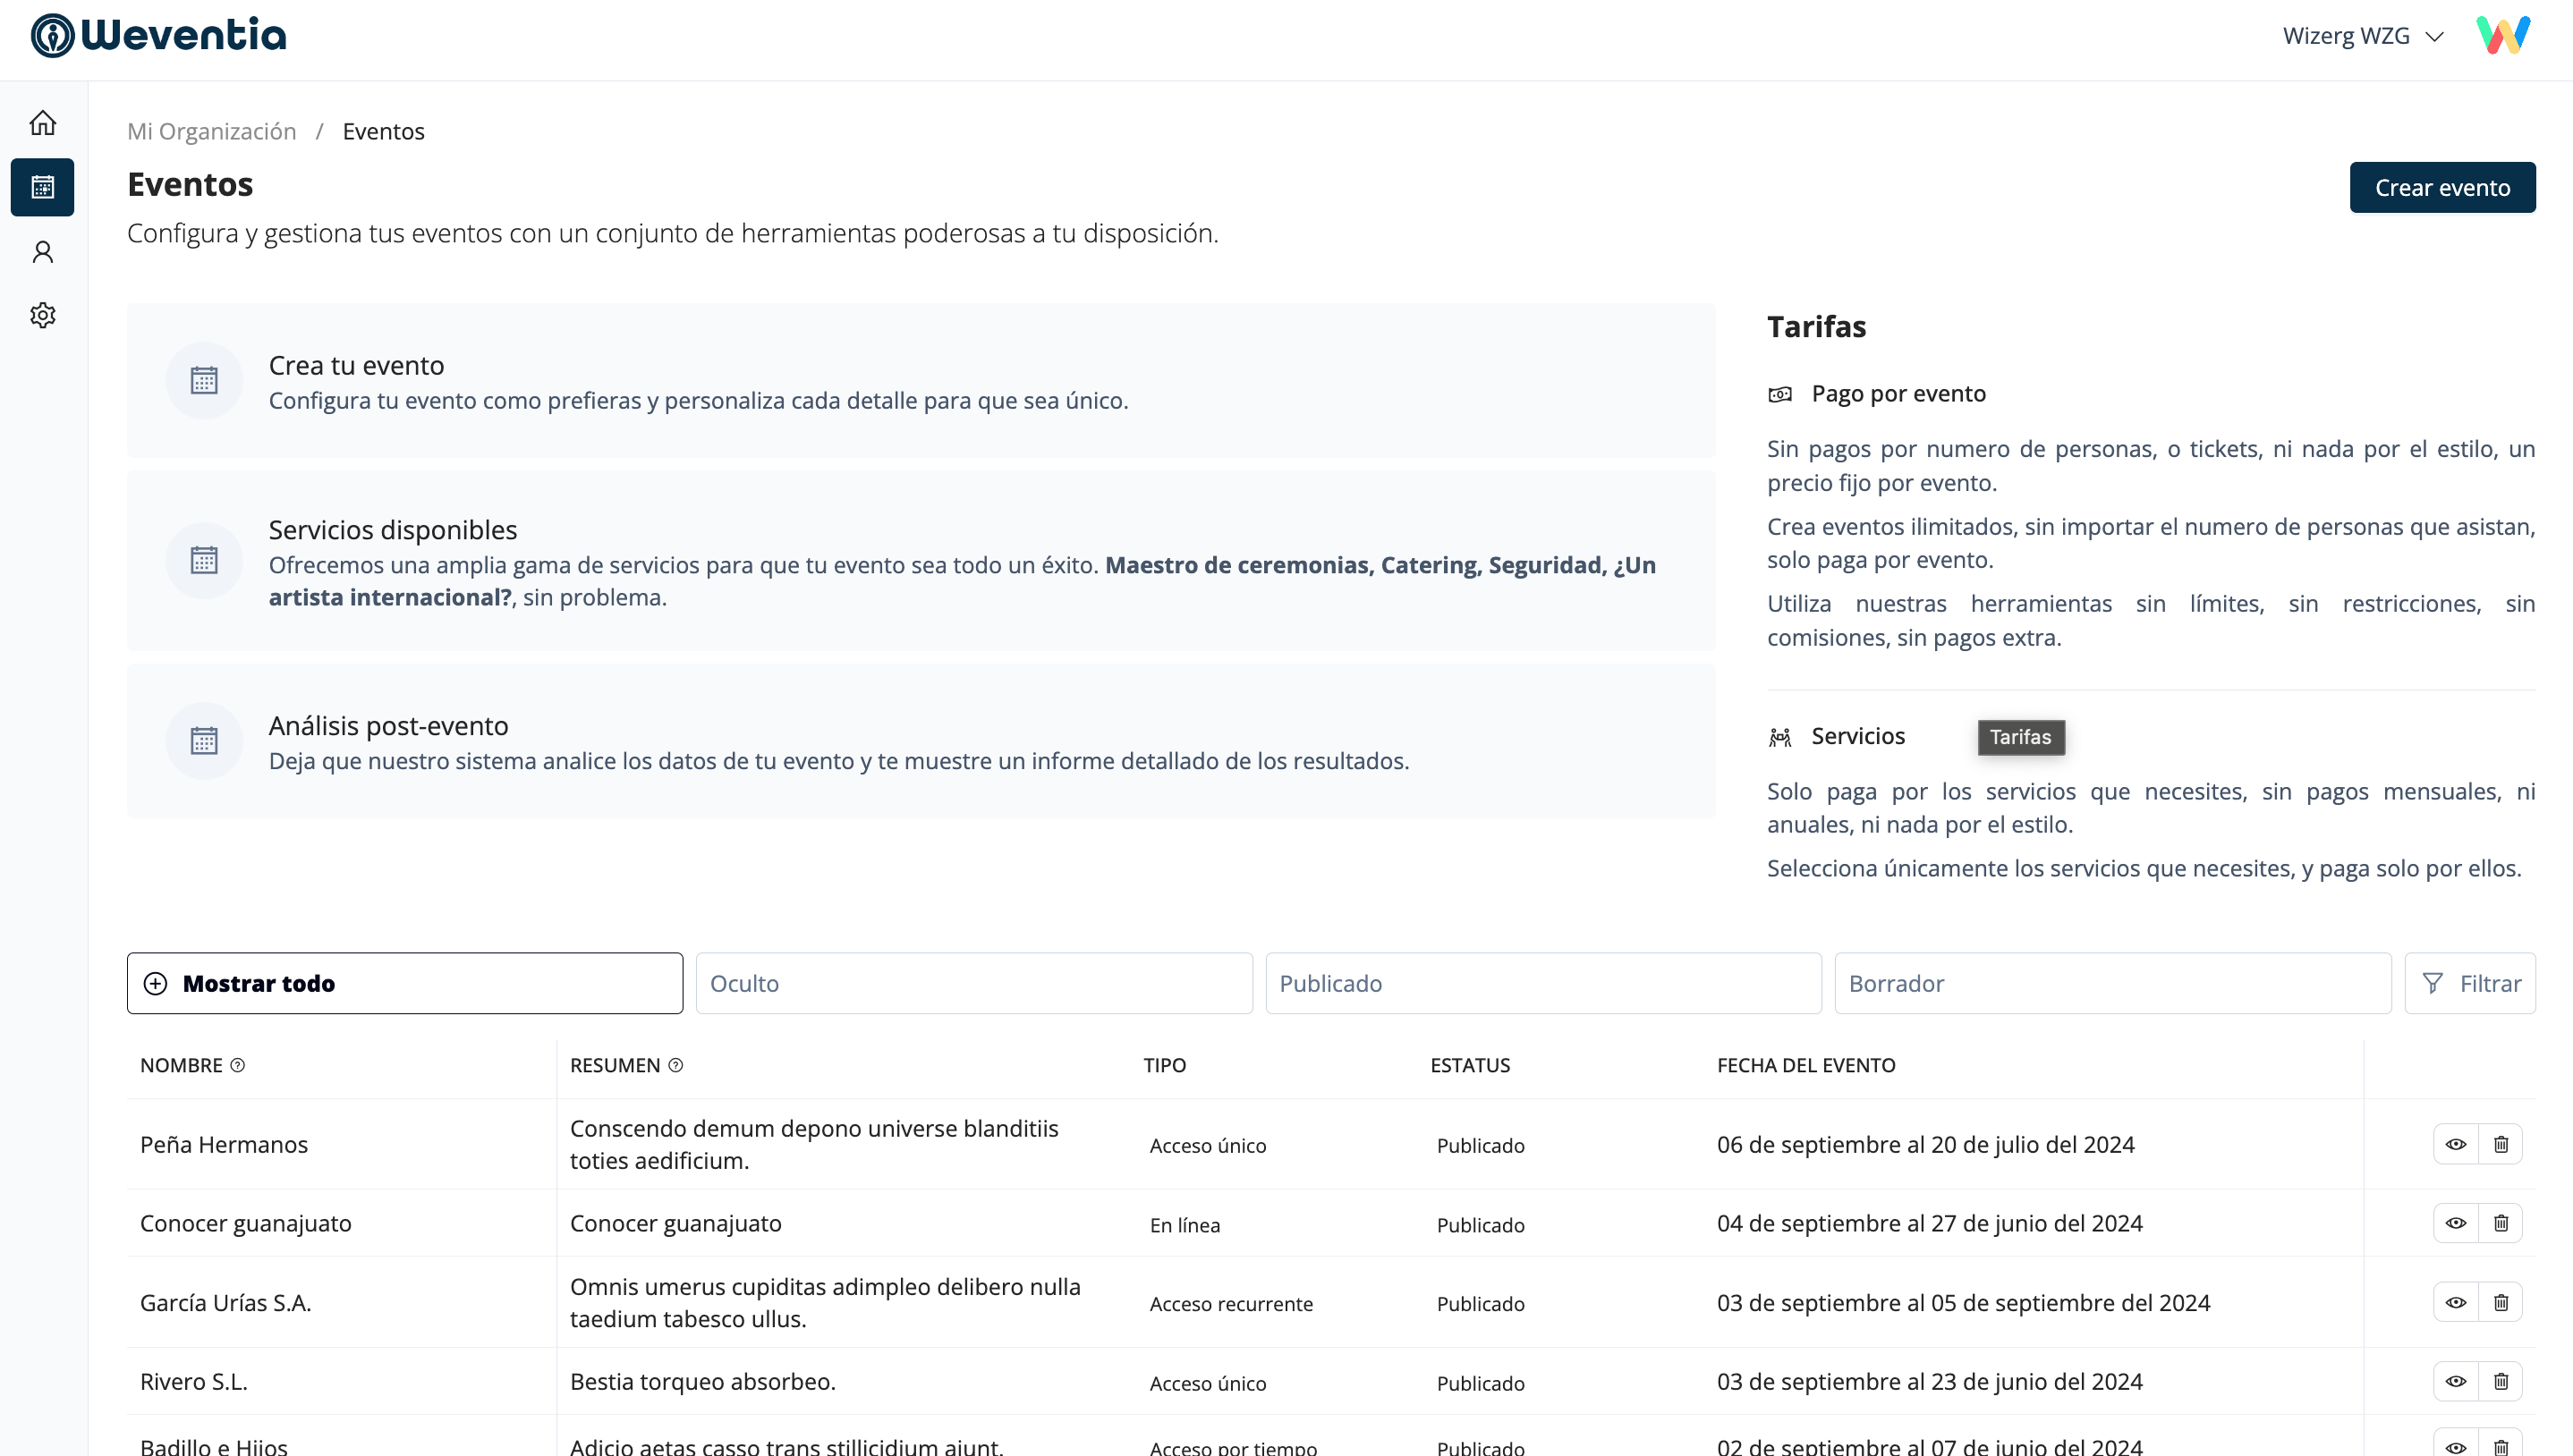This screenshot has width=2573, height=1456.
Task: Click the Weventia logo
Action: (x=158, y=35)
